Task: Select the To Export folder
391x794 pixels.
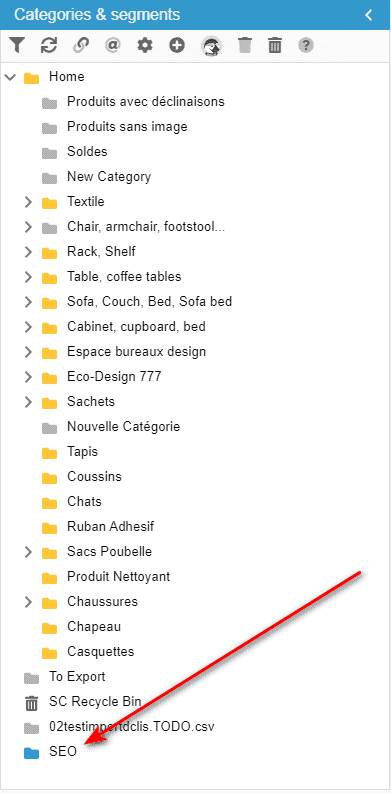Action: [x=77, y=677]
